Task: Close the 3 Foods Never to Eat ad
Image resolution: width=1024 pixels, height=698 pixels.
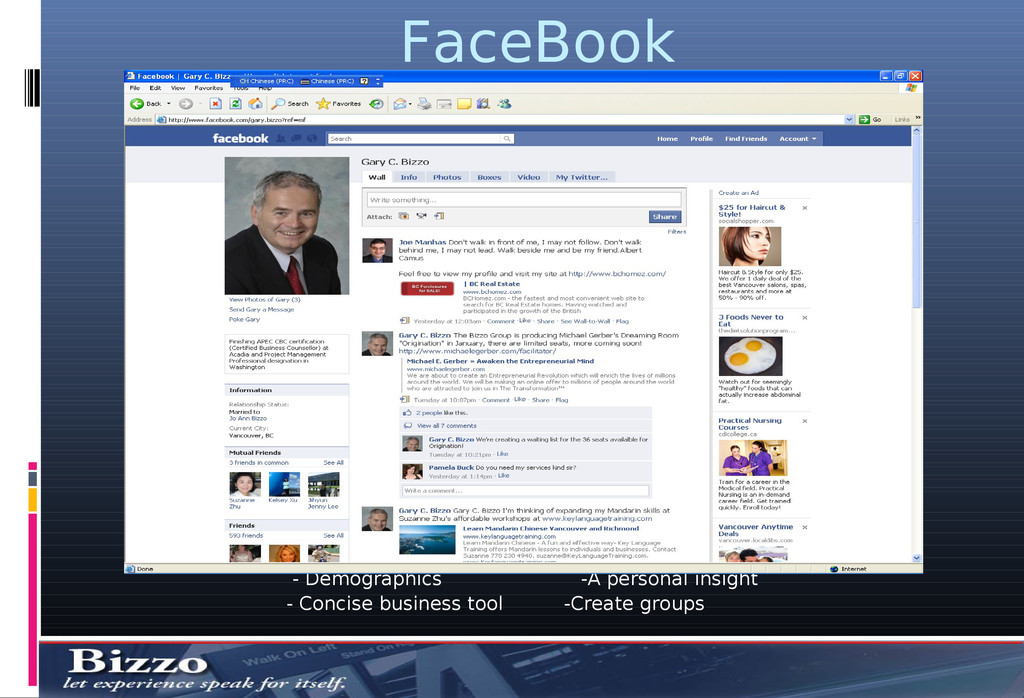Action: [805, 318]
